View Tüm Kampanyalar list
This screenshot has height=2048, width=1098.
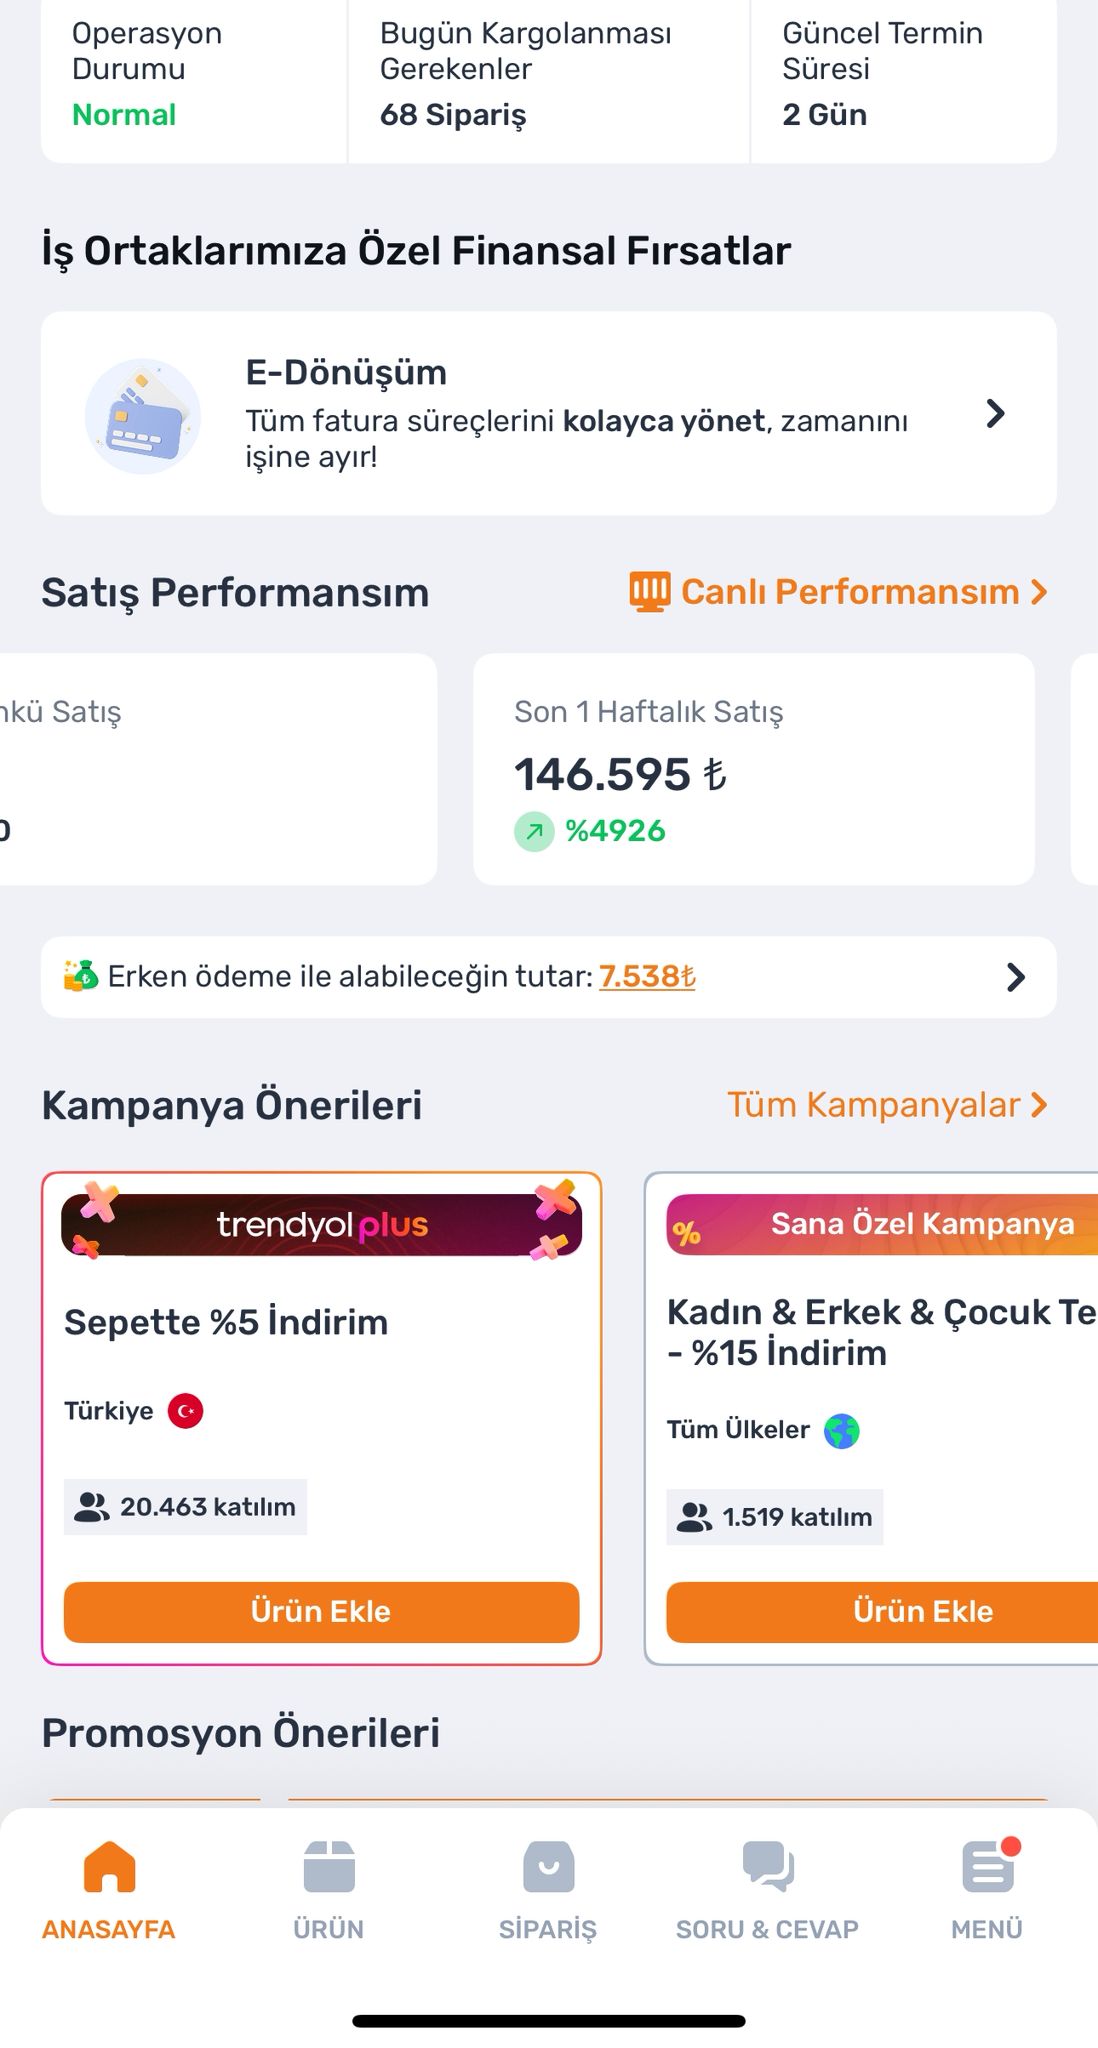[x=887, y=1105]
